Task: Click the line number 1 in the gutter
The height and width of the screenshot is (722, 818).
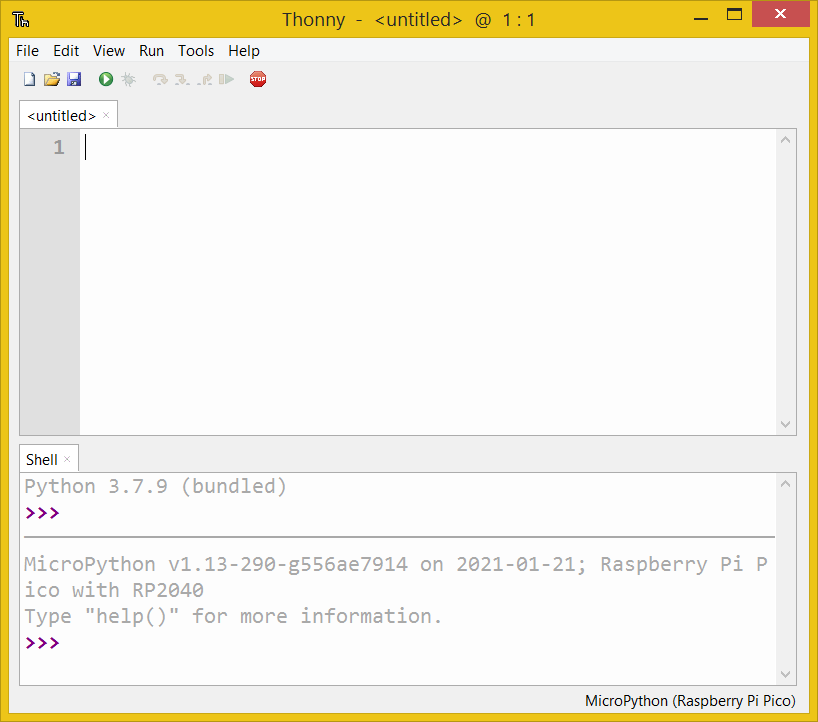Action: pos(59,148)
